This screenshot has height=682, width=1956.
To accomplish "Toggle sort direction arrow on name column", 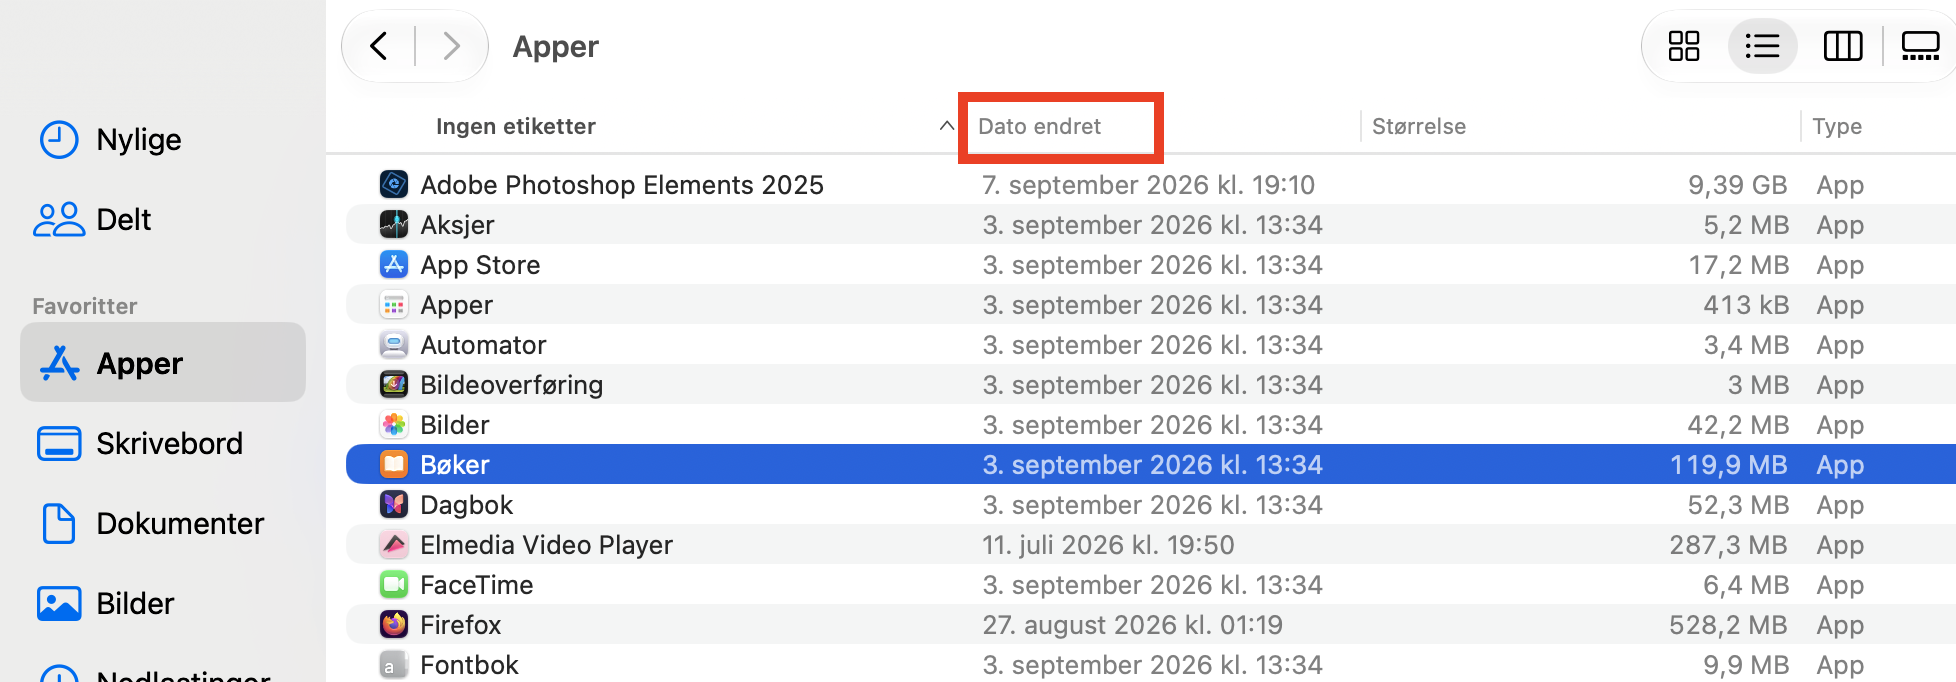I will [946, 126].
